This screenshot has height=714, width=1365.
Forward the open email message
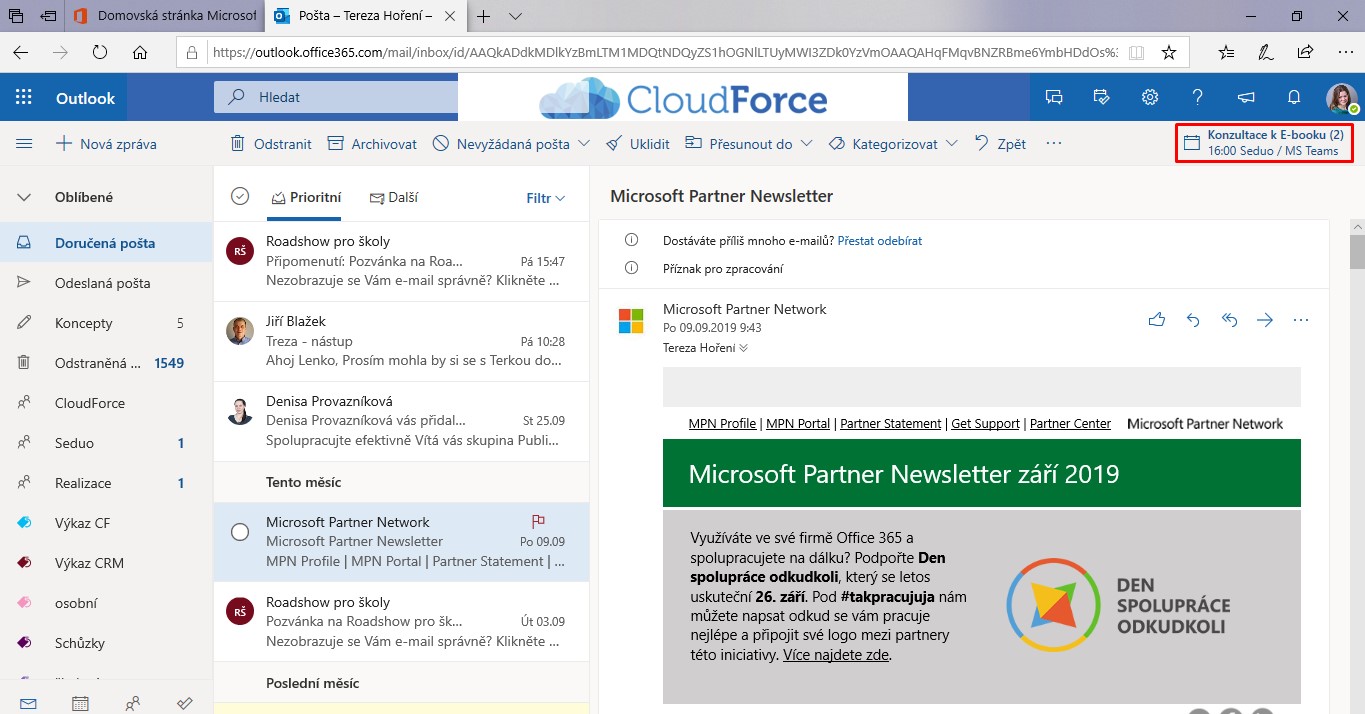[1265, 320]
